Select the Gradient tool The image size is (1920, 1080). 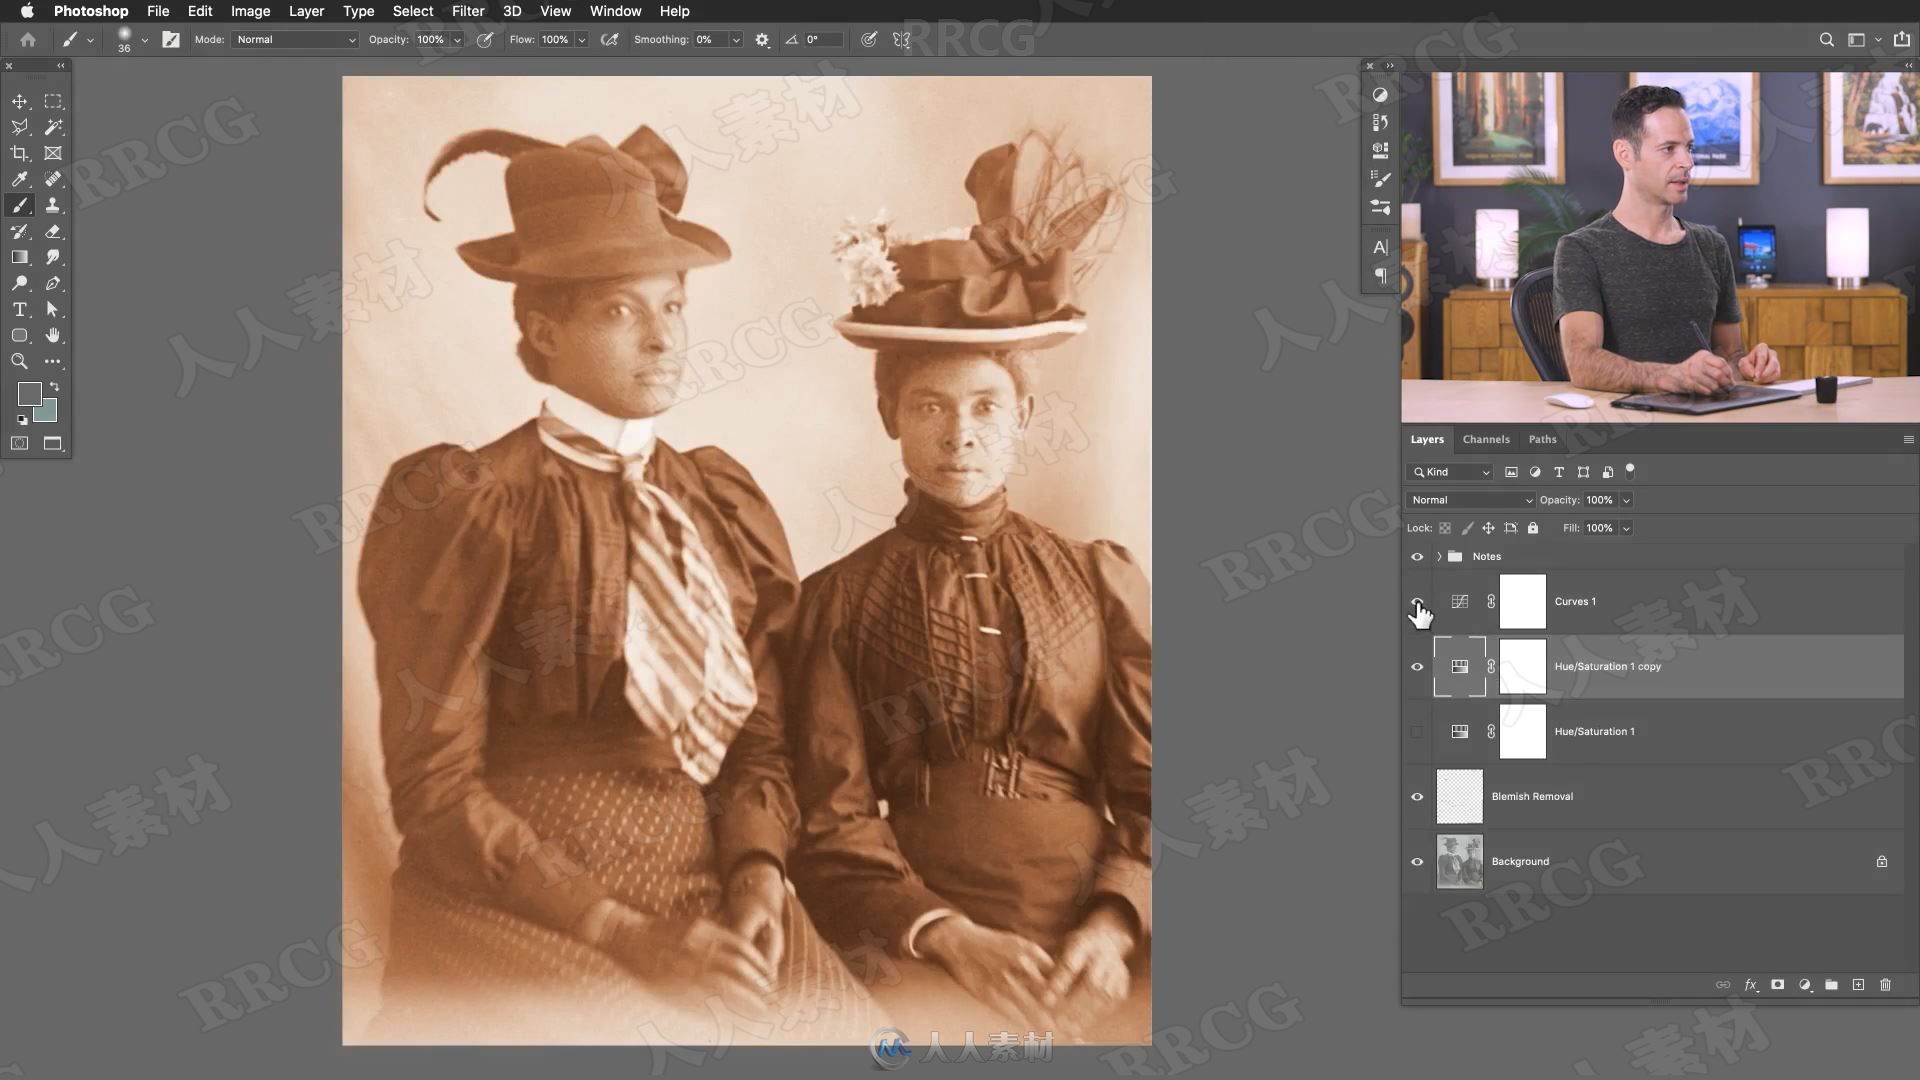point(19,257)
